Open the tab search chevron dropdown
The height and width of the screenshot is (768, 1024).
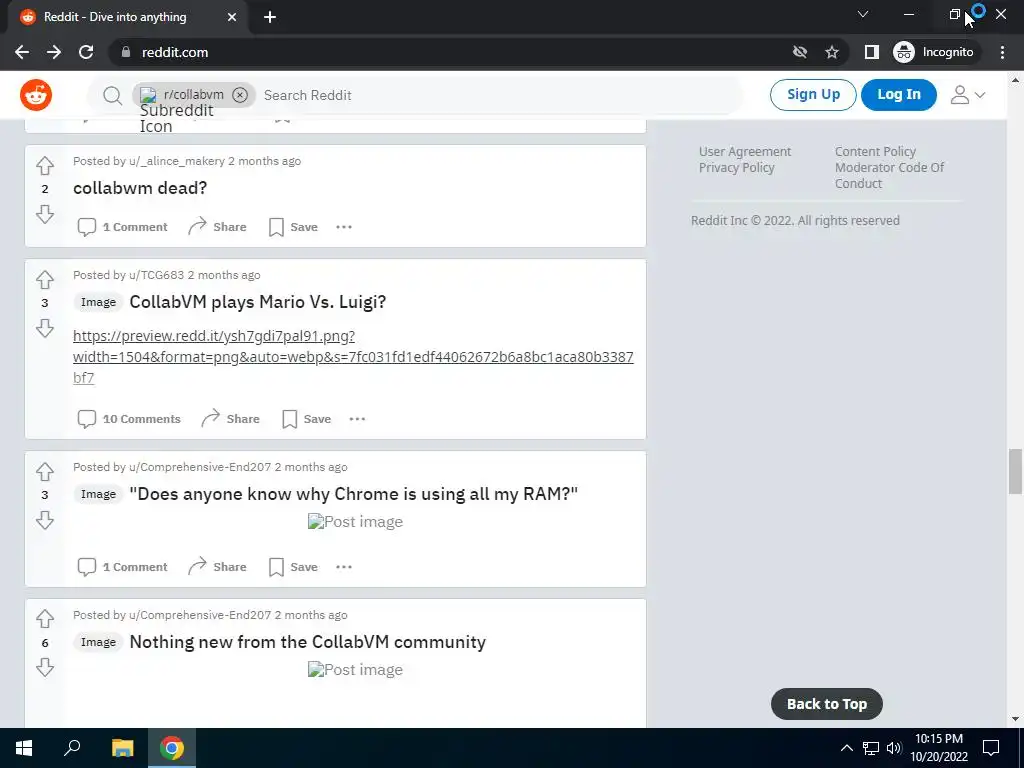tap(863, 14)
